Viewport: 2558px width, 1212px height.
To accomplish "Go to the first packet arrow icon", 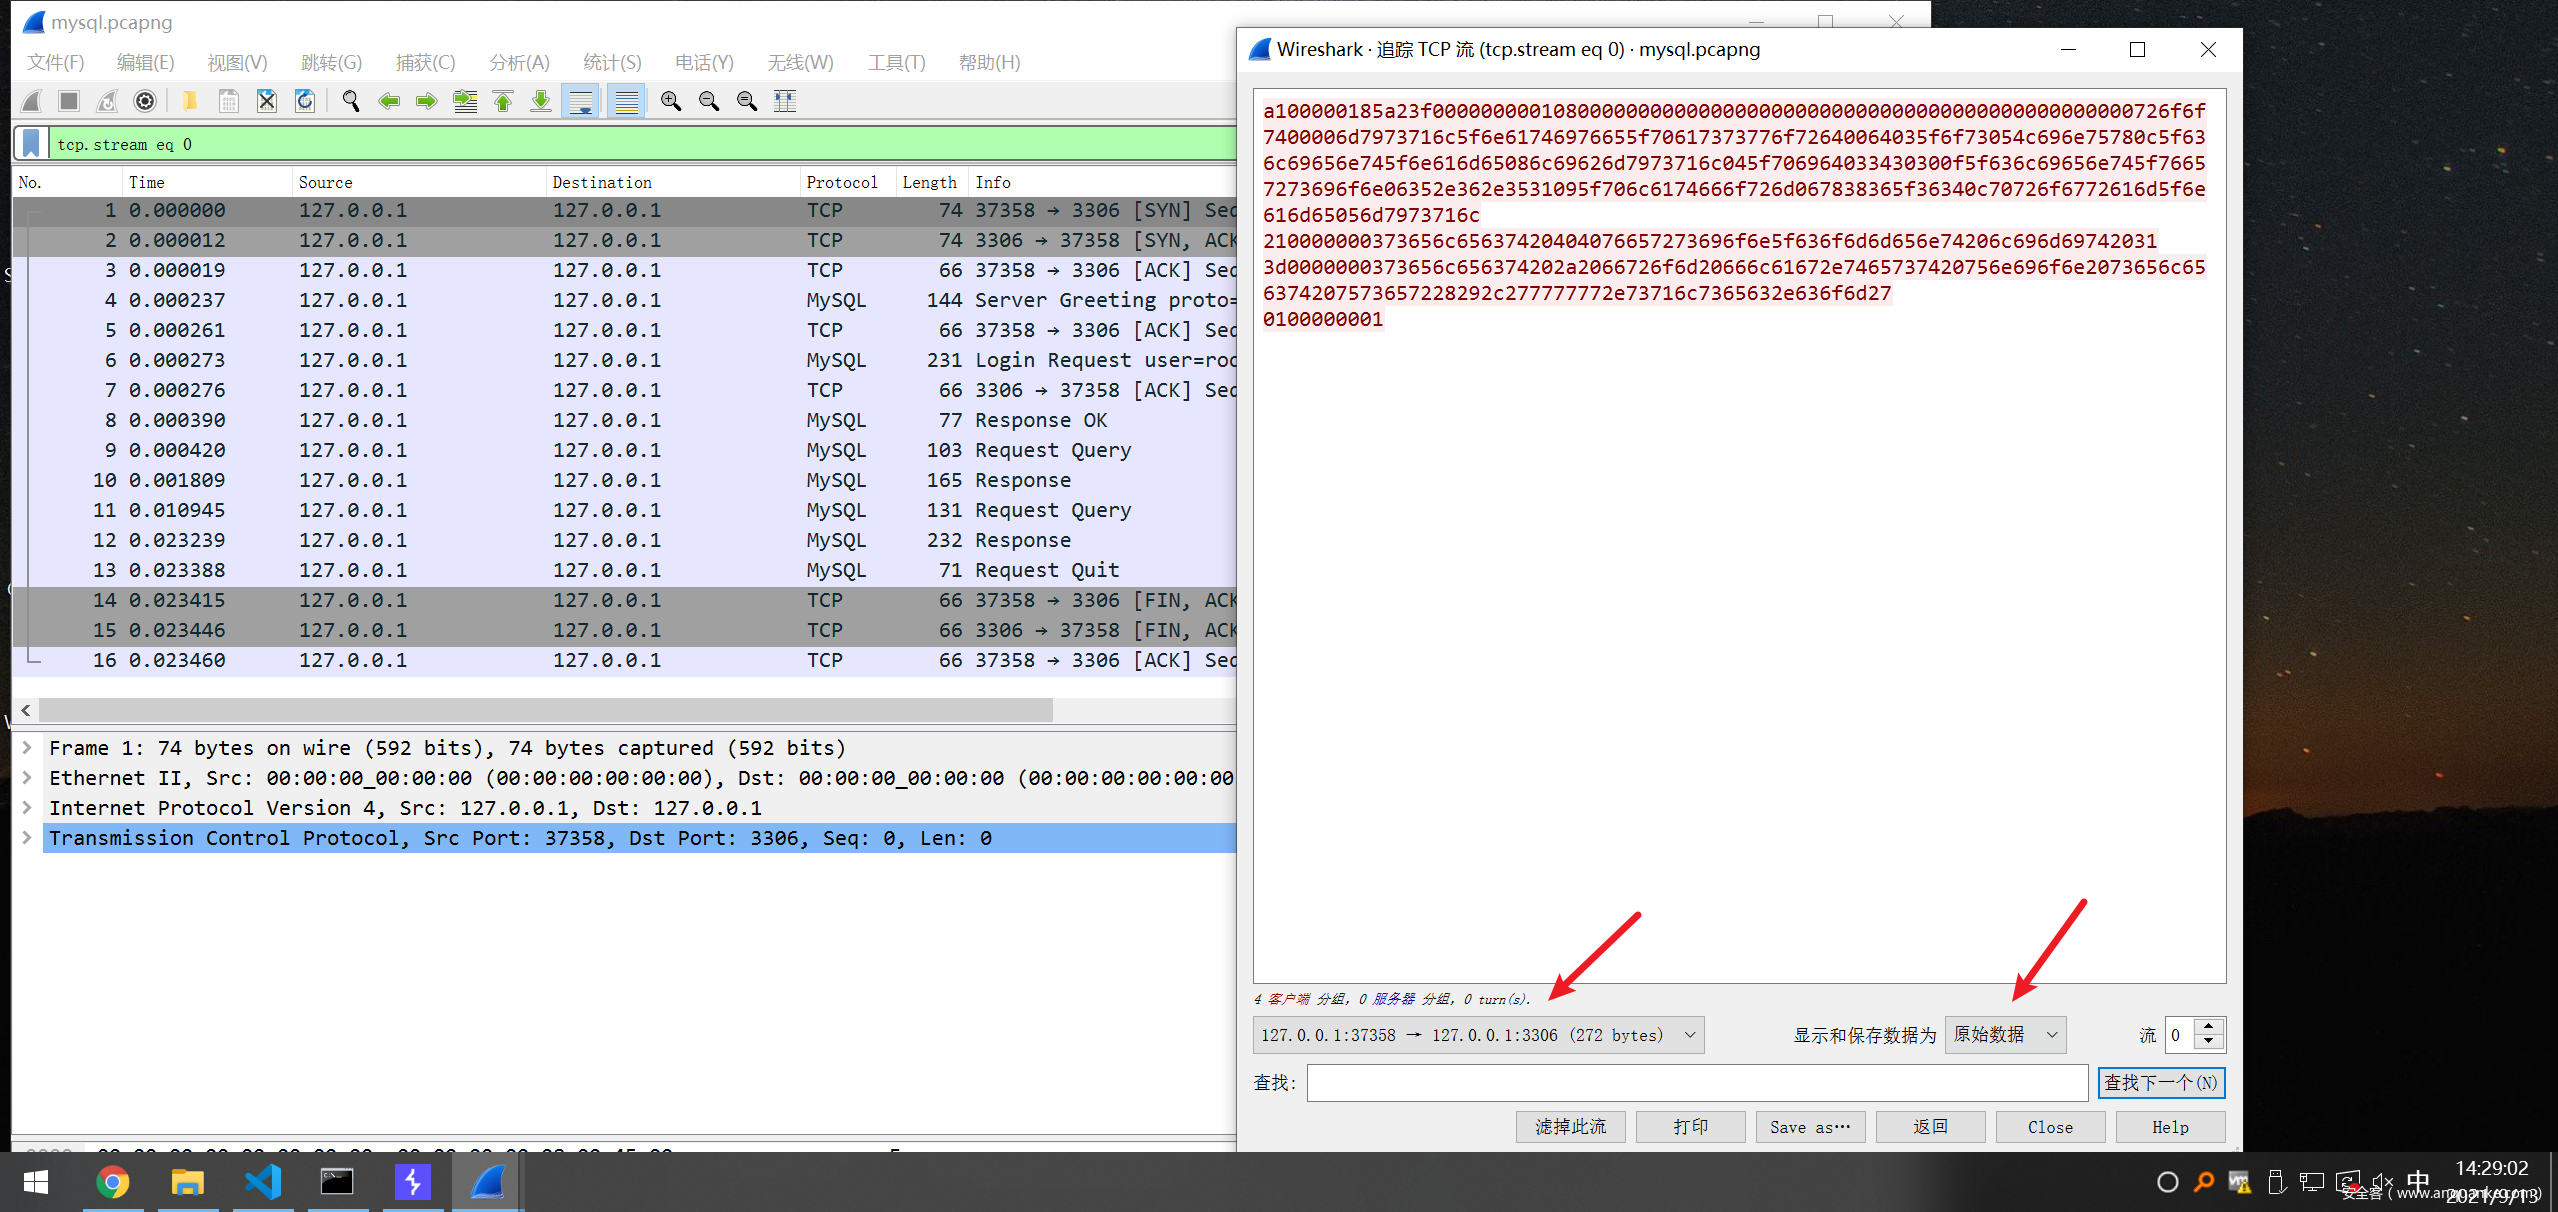I will pyautogui.click(x=503, y=101).
